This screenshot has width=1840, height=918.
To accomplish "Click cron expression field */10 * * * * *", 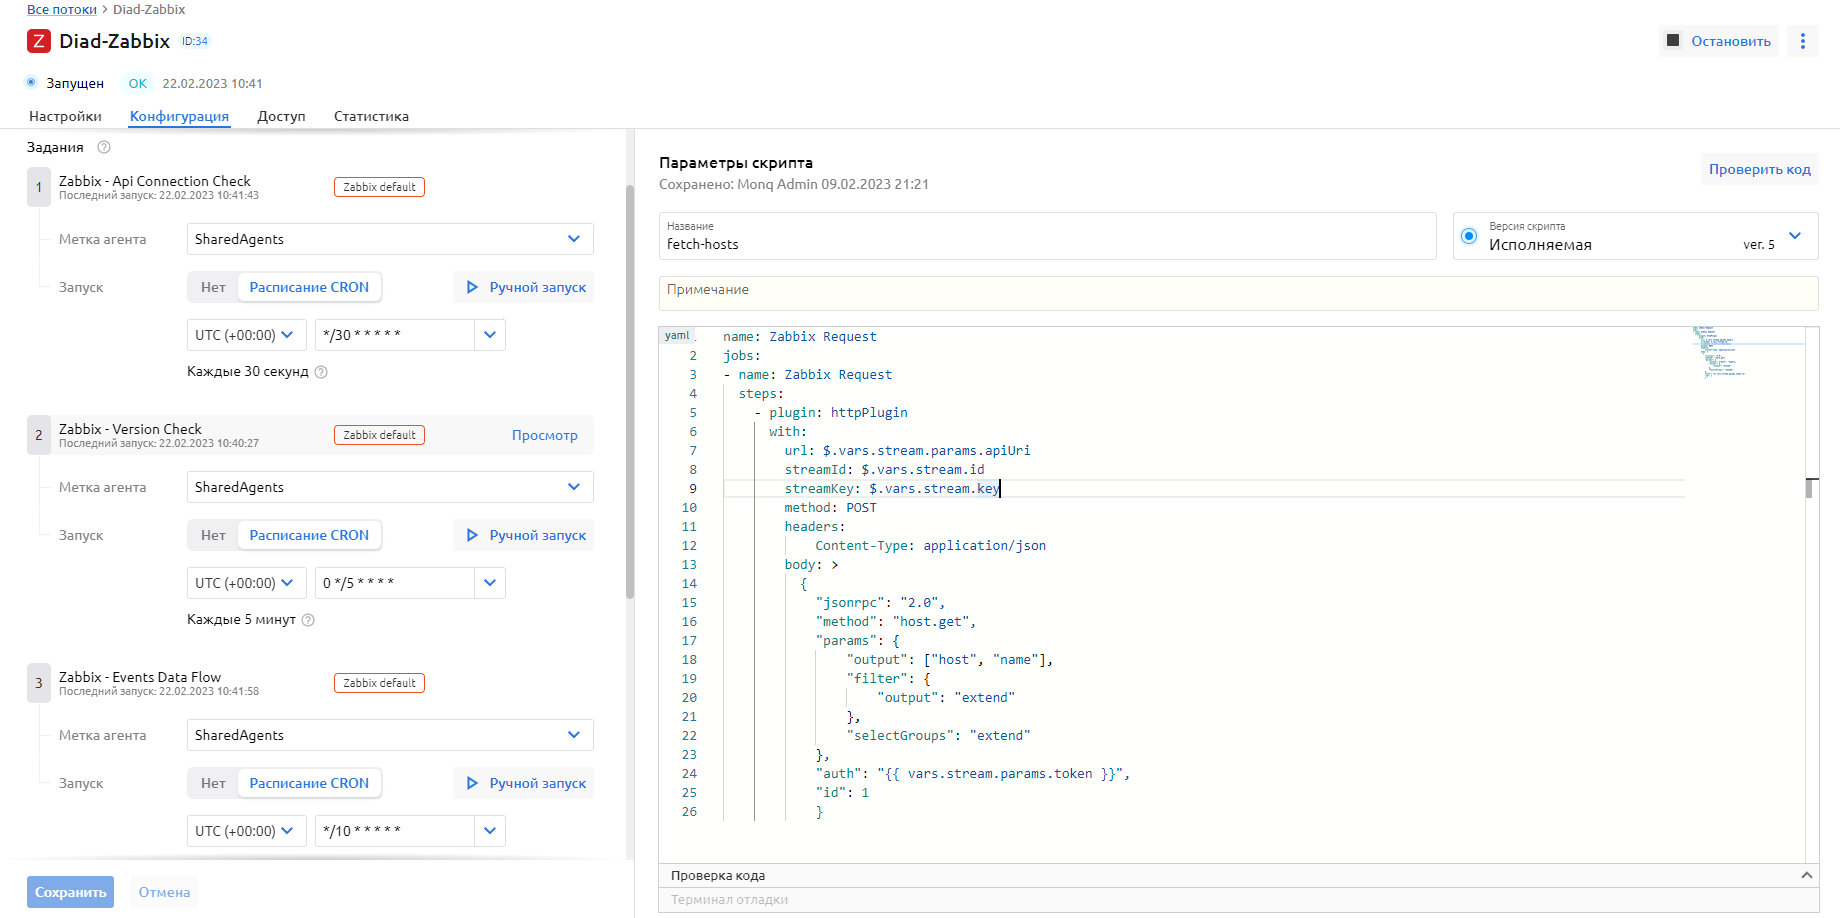I will click(x=395, y=831).
